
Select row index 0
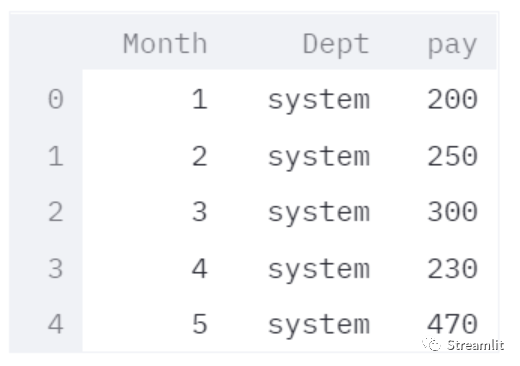point(56,99)
